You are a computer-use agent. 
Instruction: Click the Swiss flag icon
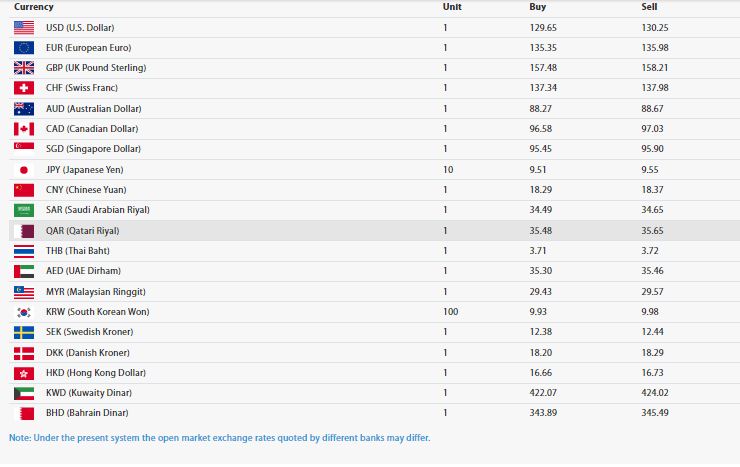24,88
